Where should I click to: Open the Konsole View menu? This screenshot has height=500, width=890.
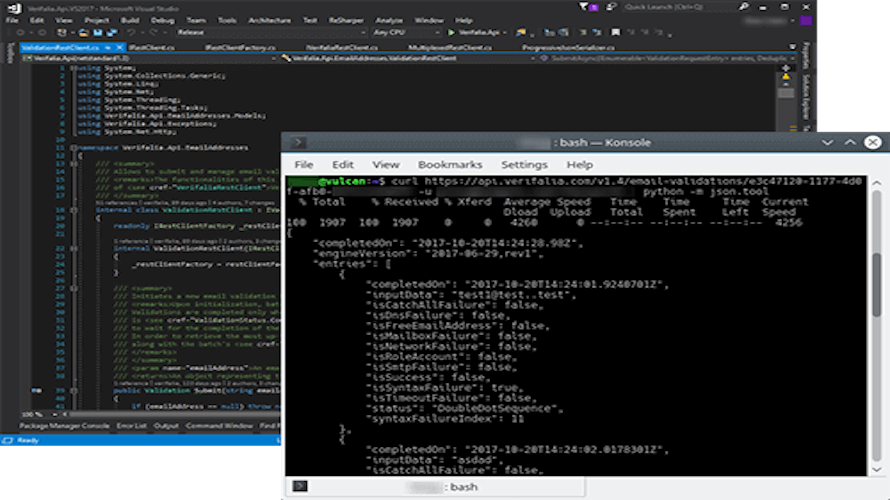click(385, 165)
